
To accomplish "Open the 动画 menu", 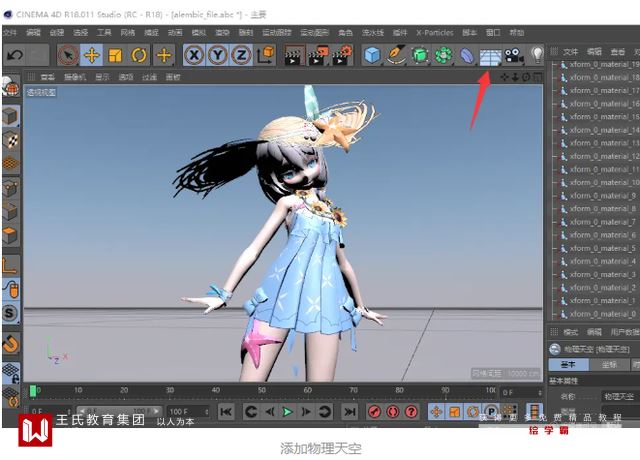I will 175,32.
